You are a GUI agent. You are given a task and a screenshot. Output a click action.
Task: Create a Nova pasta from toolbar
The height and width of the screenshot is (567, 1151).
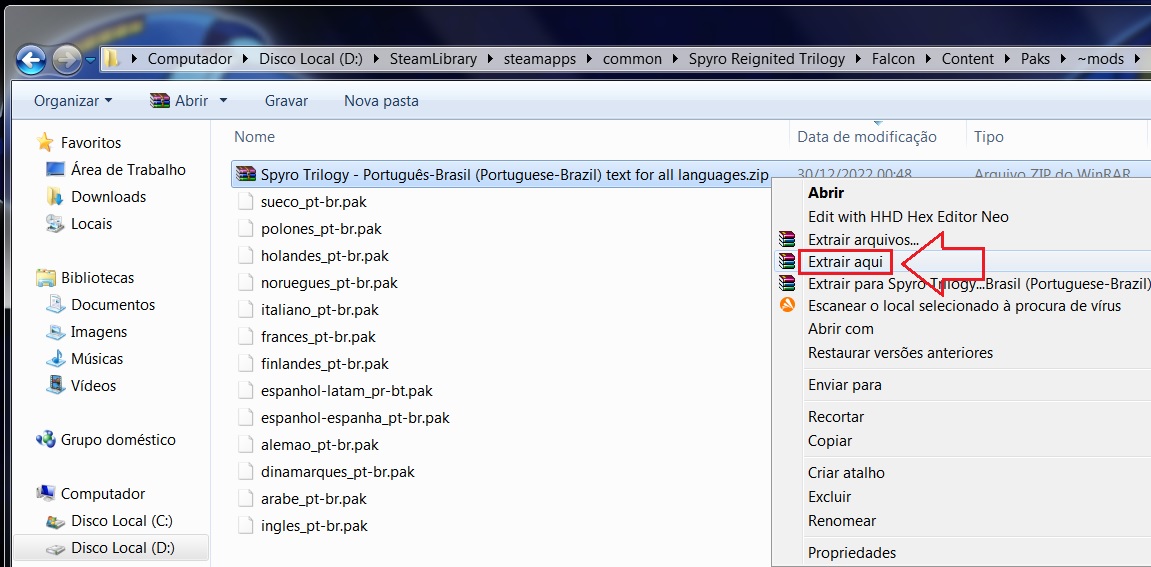[x=381, y=101]
